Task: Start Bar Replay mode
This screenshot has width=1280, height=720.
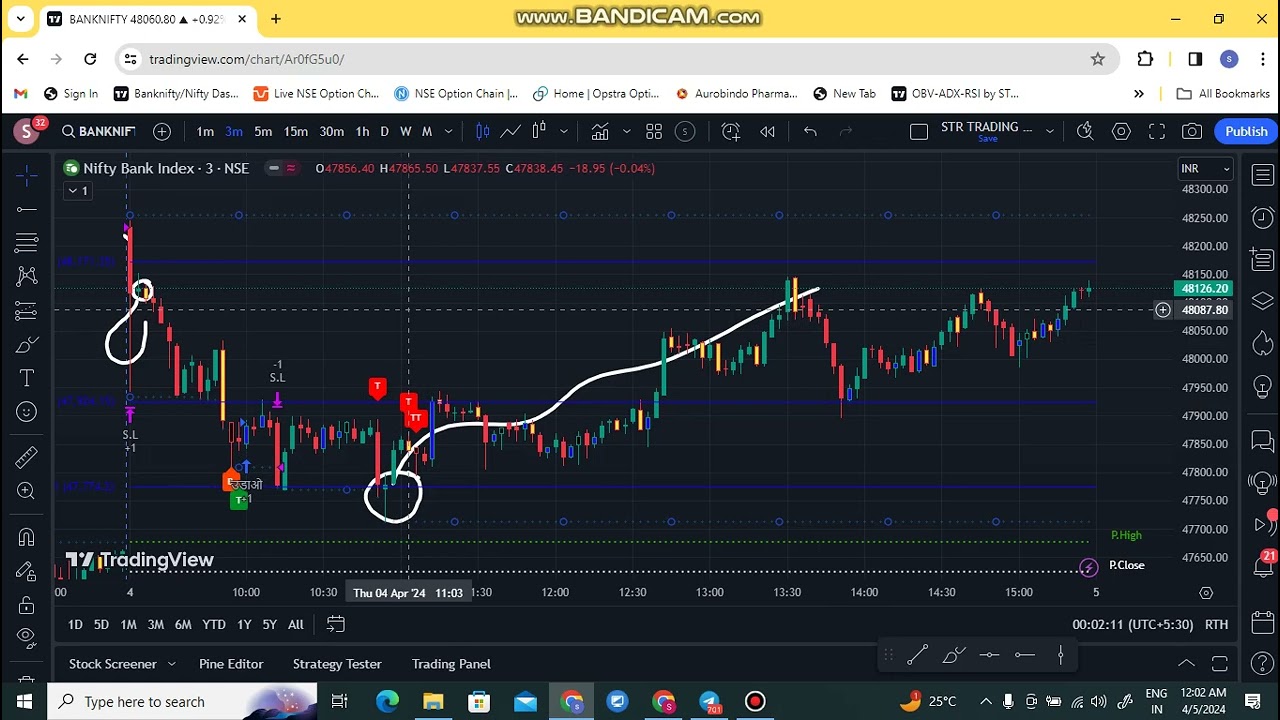Action: pyautogui.click(x=767, y=131)
